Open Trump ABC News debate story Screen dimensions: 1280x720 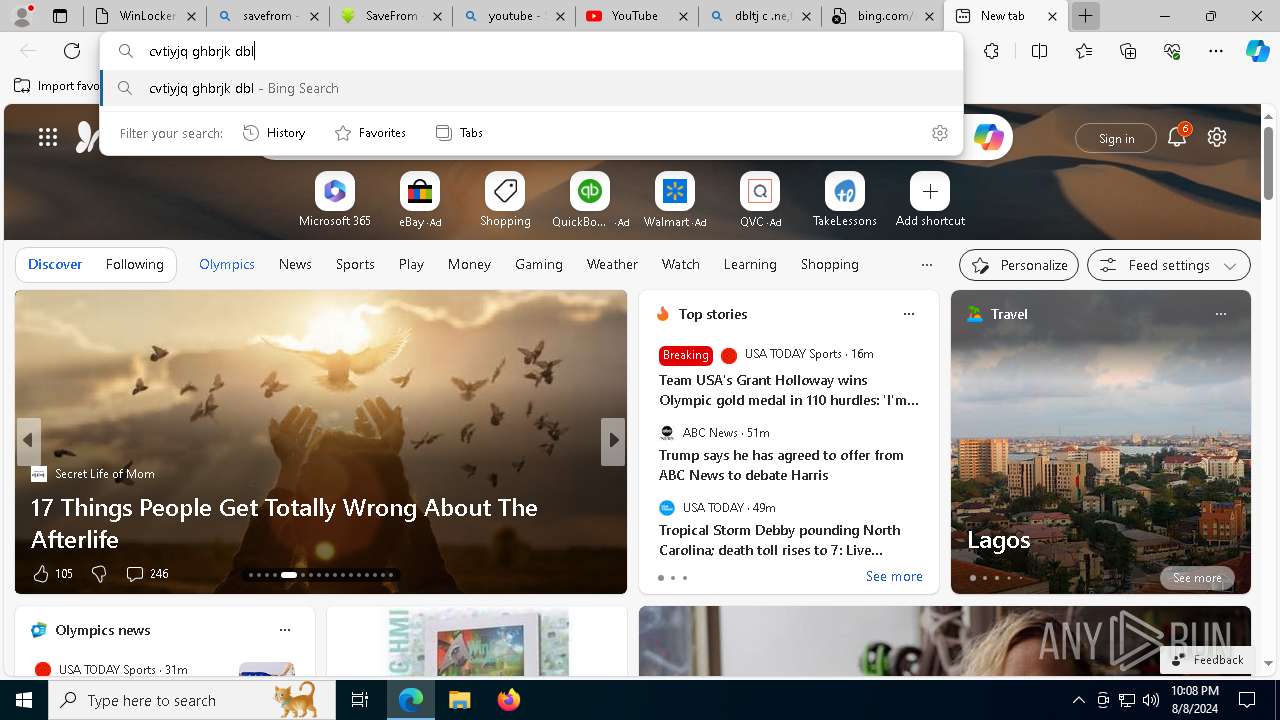[x=781, y=465]
